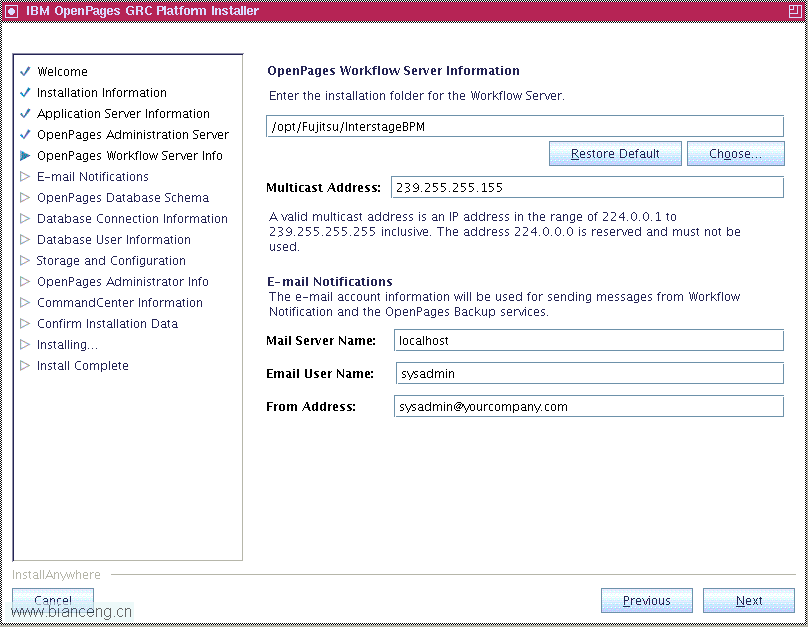This screenshot has height=627, width=808.
Task: Select the Database User Information step label
Action: coord(114,240)
